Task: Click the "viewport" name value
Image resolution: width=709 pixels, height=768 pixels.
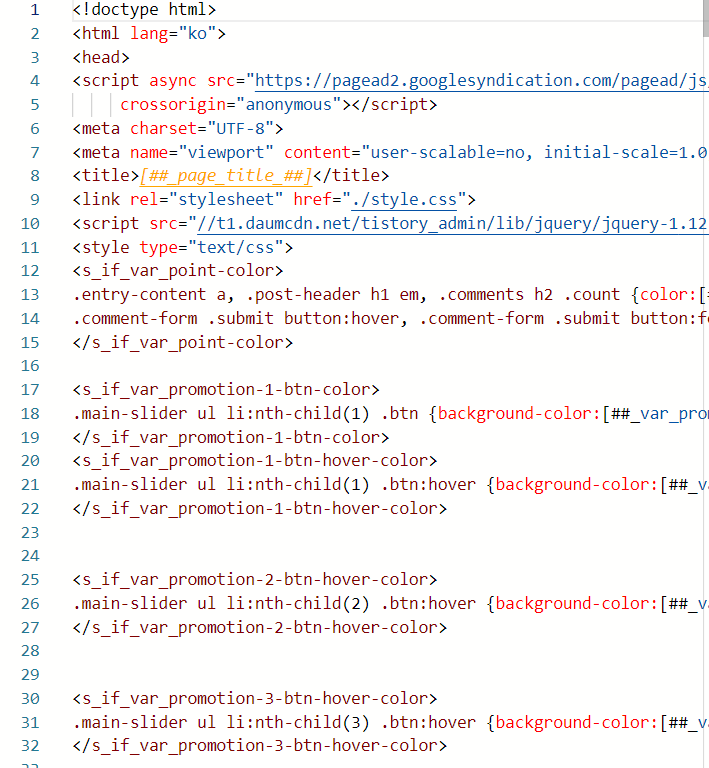Action: (x=226, y=153)
